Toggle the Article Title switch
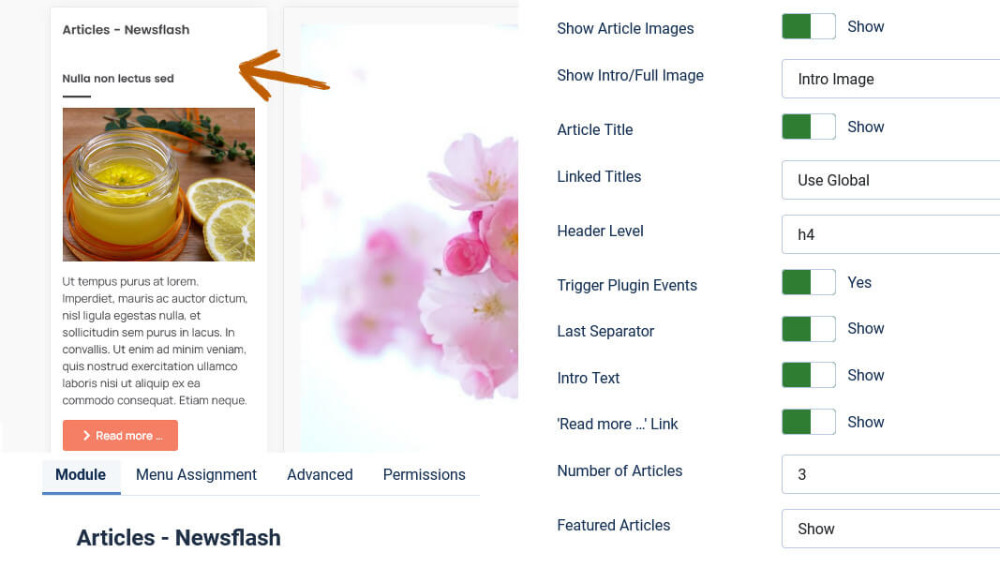The height and width of the screenshot is (562, 1000). [x=809, y=127]
